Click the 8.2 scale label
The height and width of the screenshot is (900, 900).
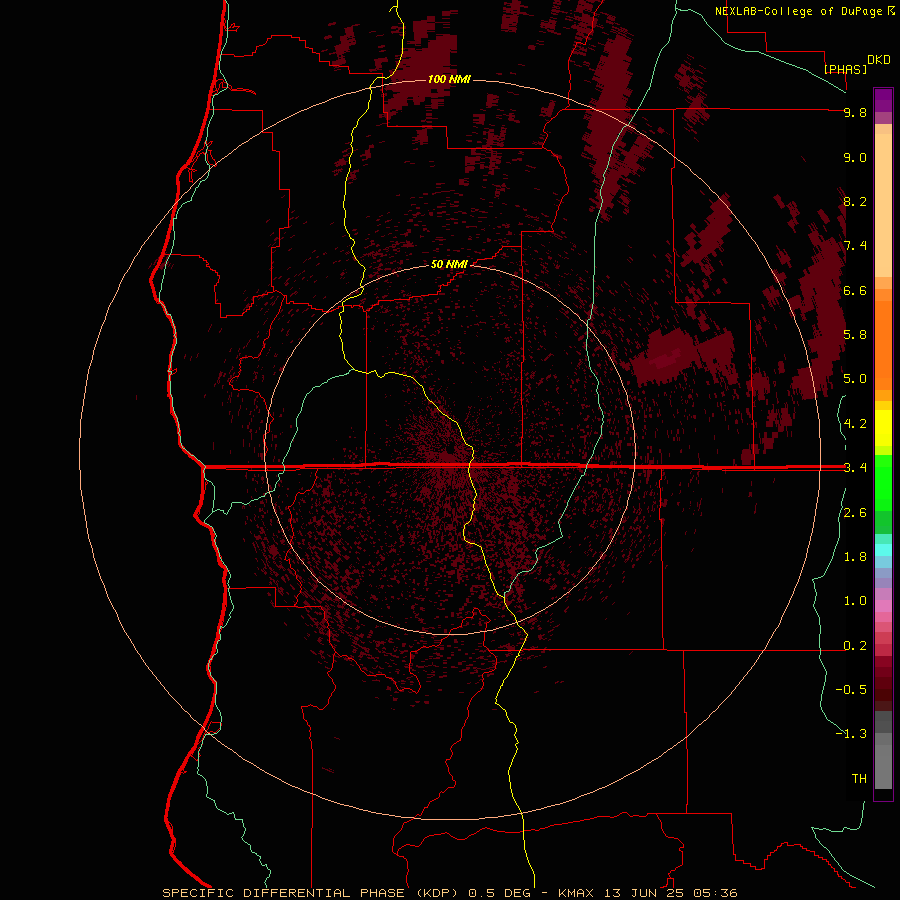click(x=855, y=201)
